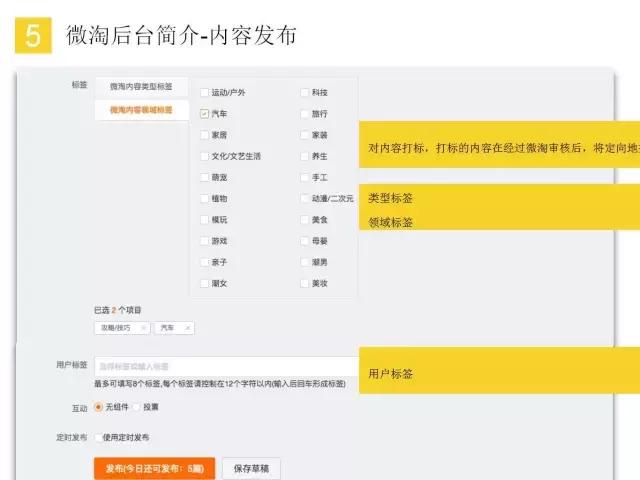
Task: Click the 保存草稿 button
Action: [251, 469]
